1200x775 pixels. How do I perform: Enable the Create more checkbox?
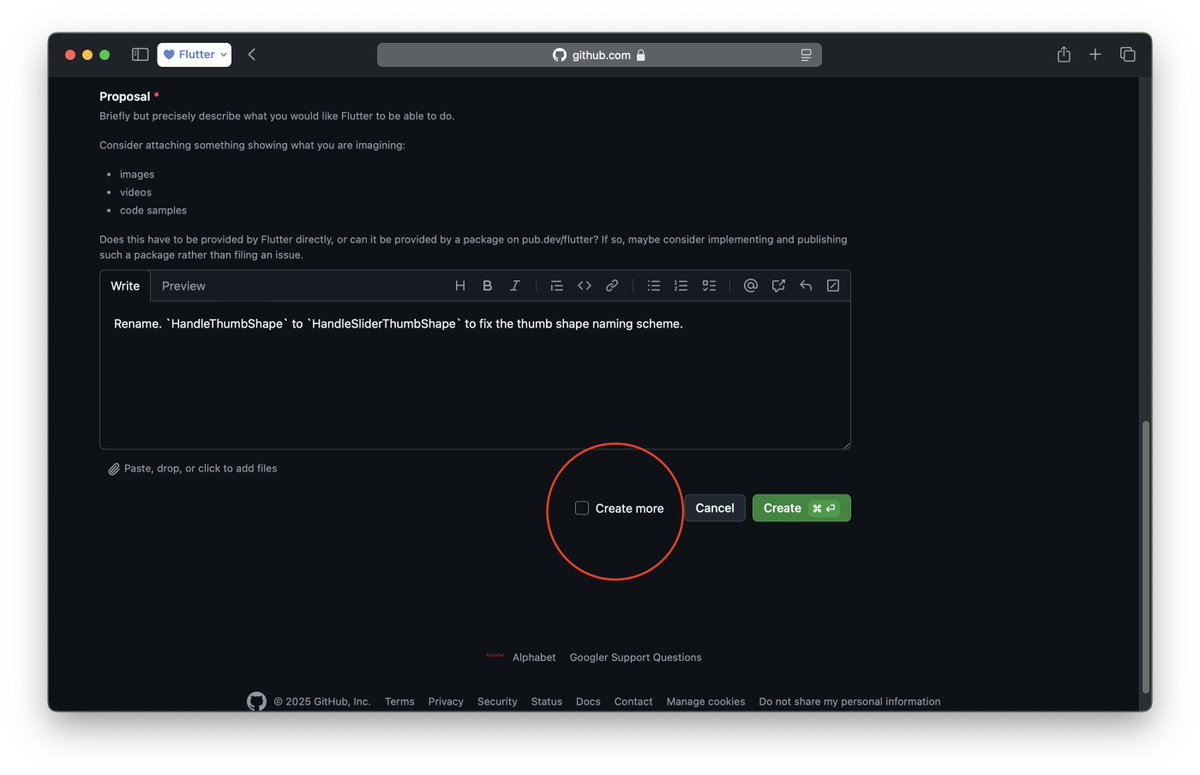[x=582, y=508]
